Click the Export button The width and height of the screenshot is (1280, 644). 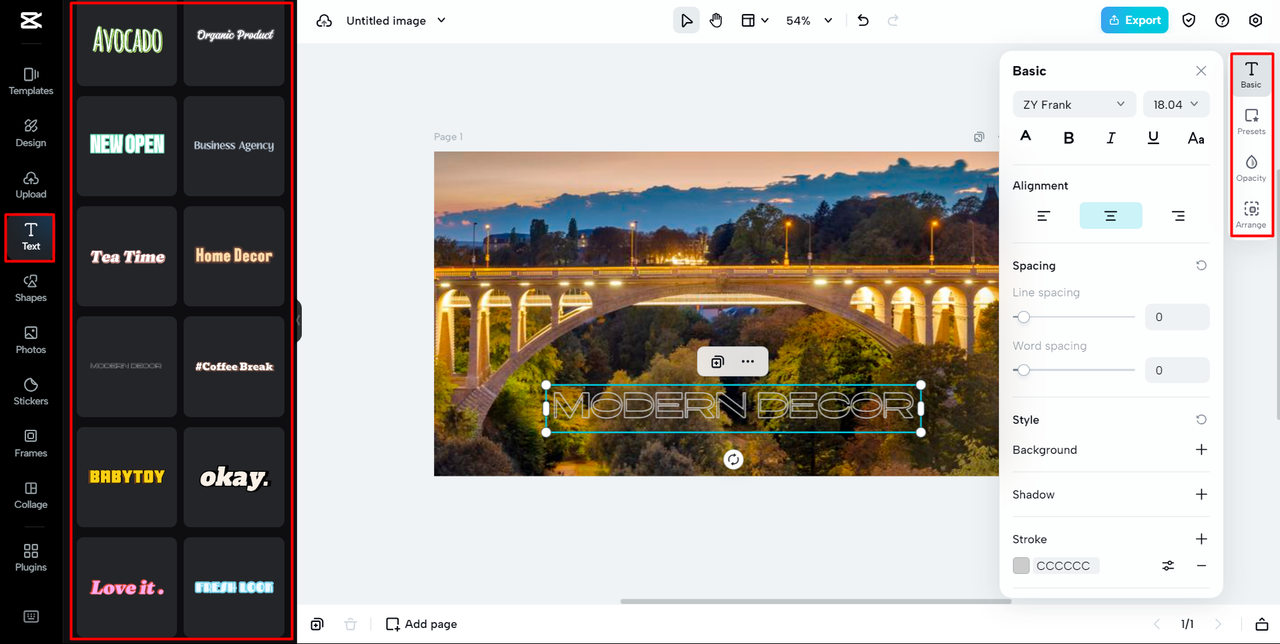tap(1135, 20)
